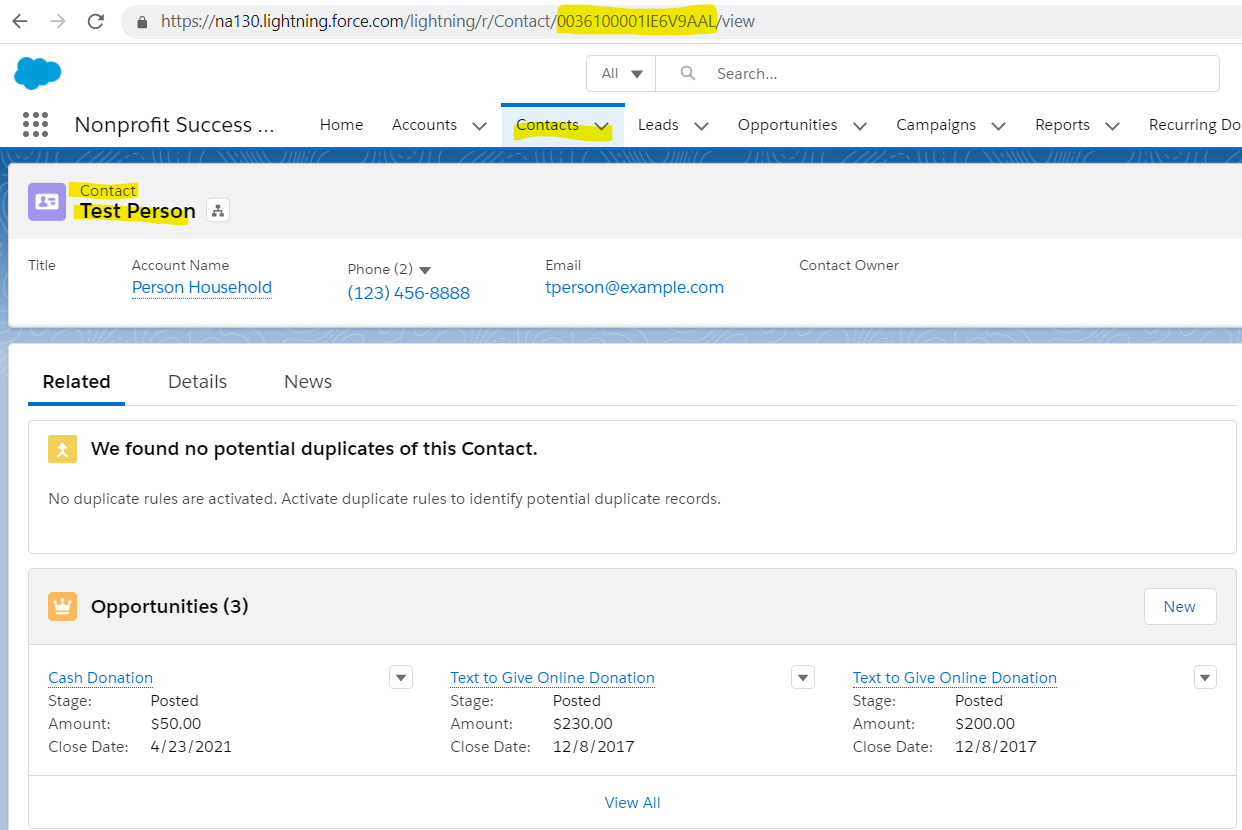The image size is (1242, 830).
Task: Open actions menu for $230.00 donation
Action: coord(803,677)
